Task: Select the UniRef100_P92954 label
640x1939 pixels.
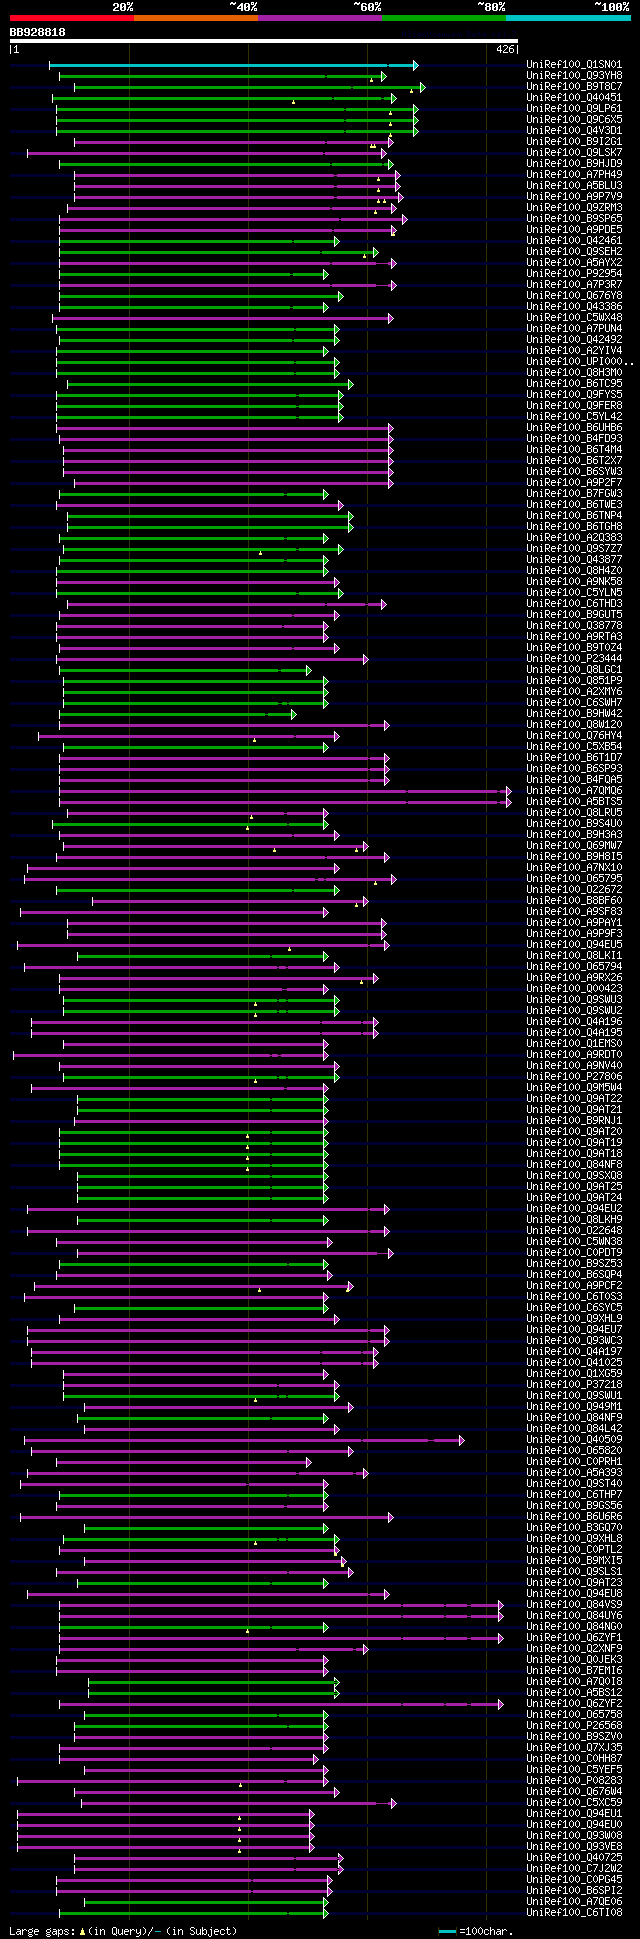Action: [x=574, y=274]
